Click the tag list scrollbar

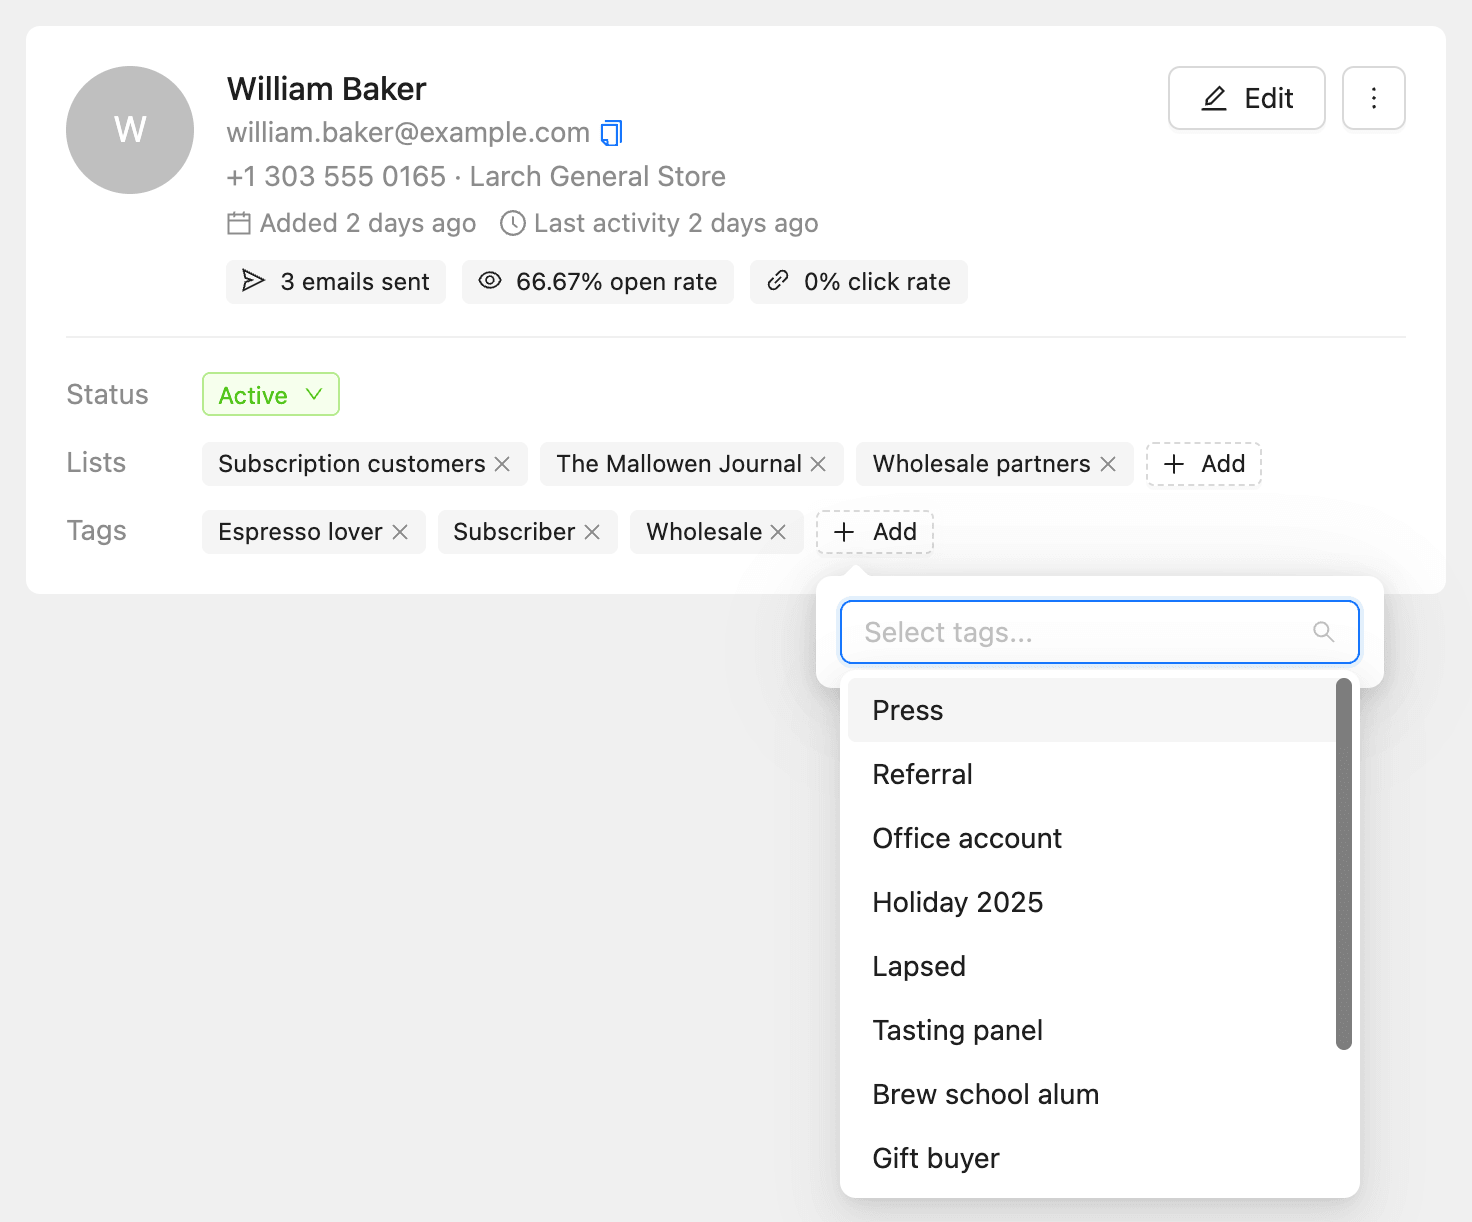pos(1344,864)
